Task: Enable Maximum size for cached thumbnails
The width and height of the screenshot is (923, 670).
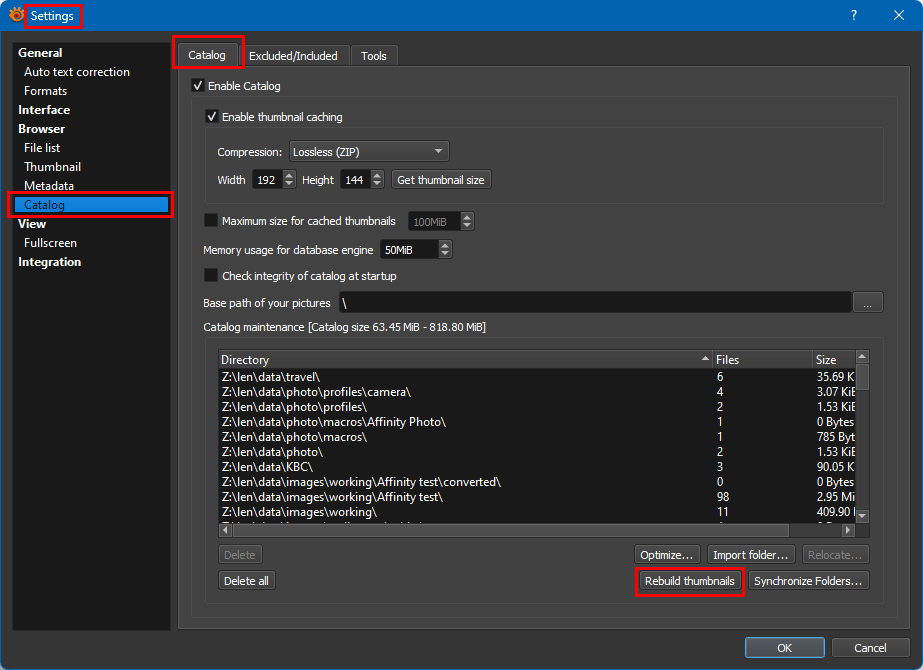Action: (211, 221)
